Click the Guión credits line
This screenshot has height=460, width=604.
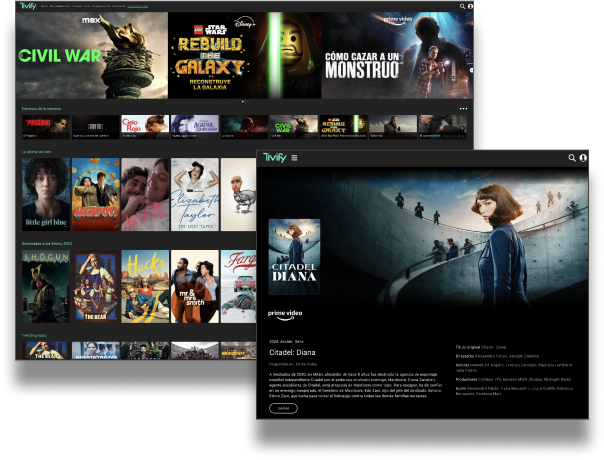514,391
